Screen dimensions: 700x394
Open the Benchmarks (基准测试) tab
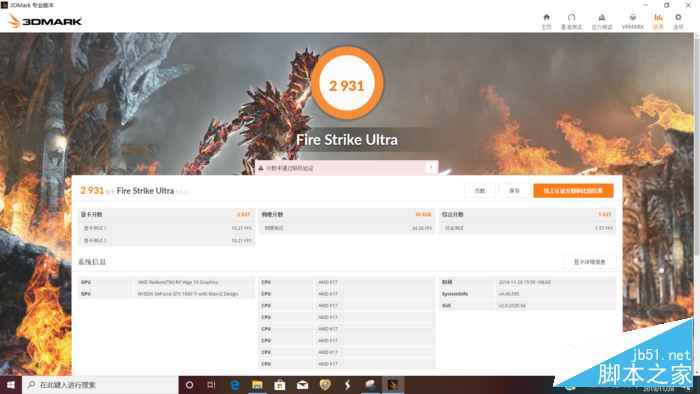pos(571,21)
